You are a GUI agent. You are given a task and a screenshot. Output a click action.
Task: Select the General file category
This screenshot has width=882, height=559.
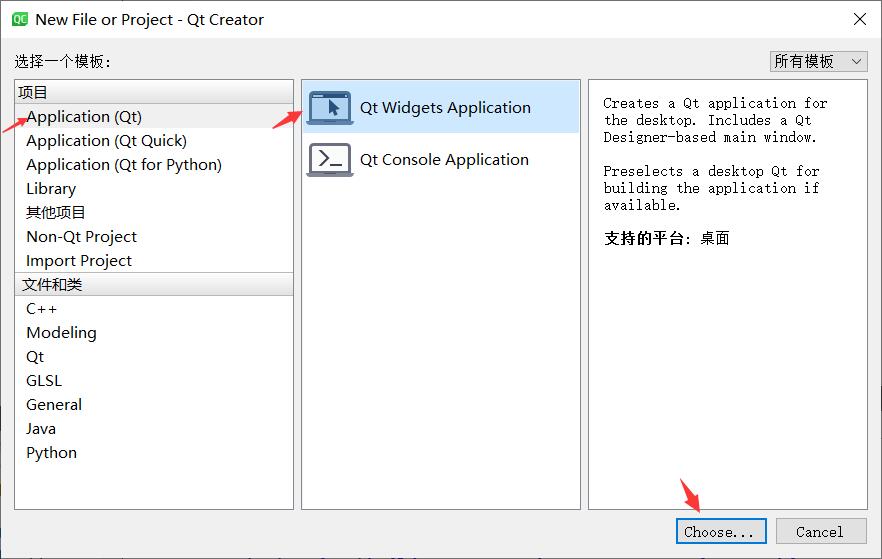click(x=54, y=405)
